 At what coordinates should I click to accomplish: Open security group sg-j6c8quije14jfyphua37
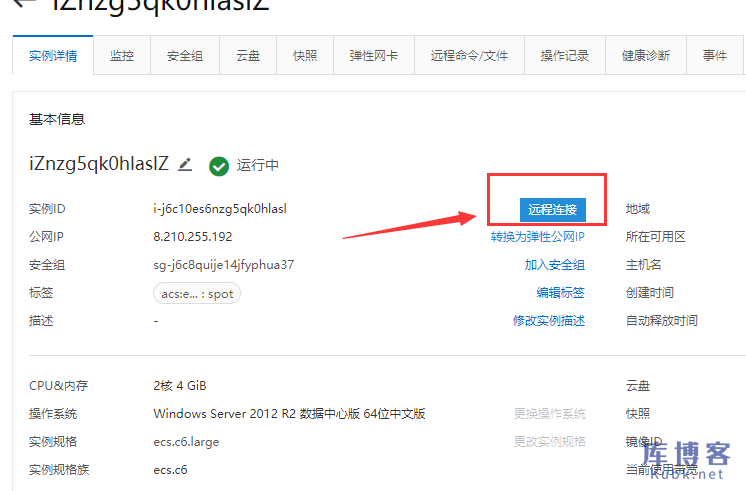[x=224, y=265]
